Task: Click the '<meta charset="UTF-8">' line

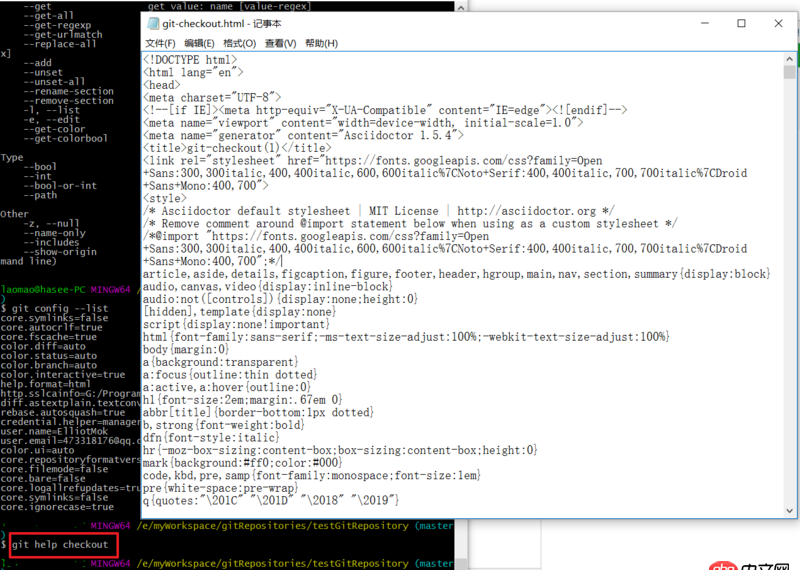Action: [212, 97]
